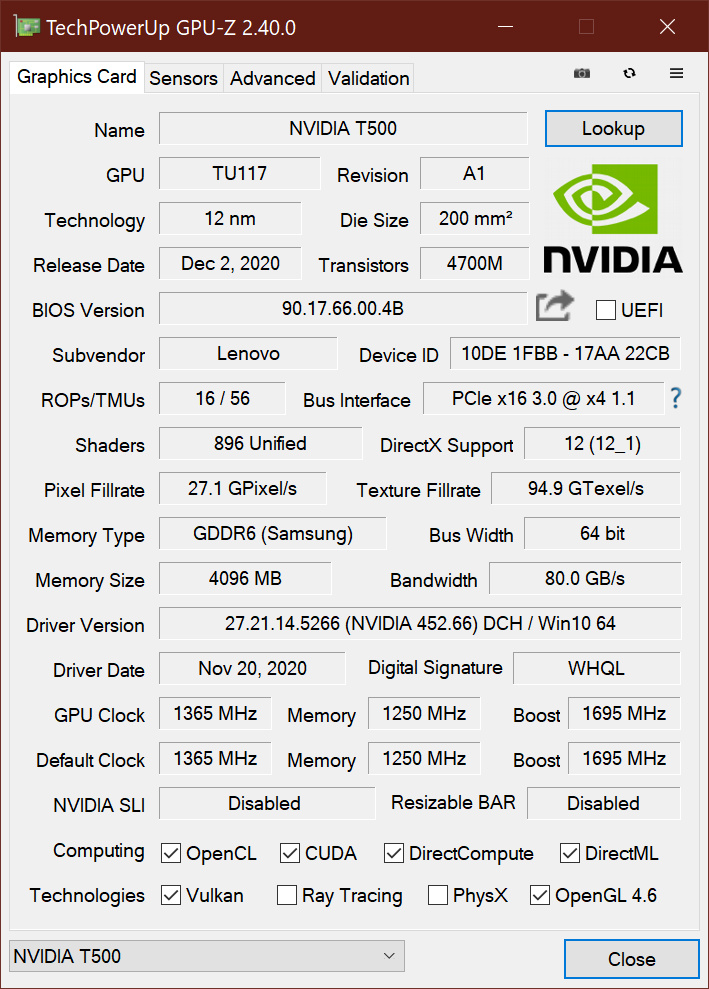The height and width of the screenshot is (989, 709).
Task: Click the Close button at the bottom
Action: tap(631, 959)
